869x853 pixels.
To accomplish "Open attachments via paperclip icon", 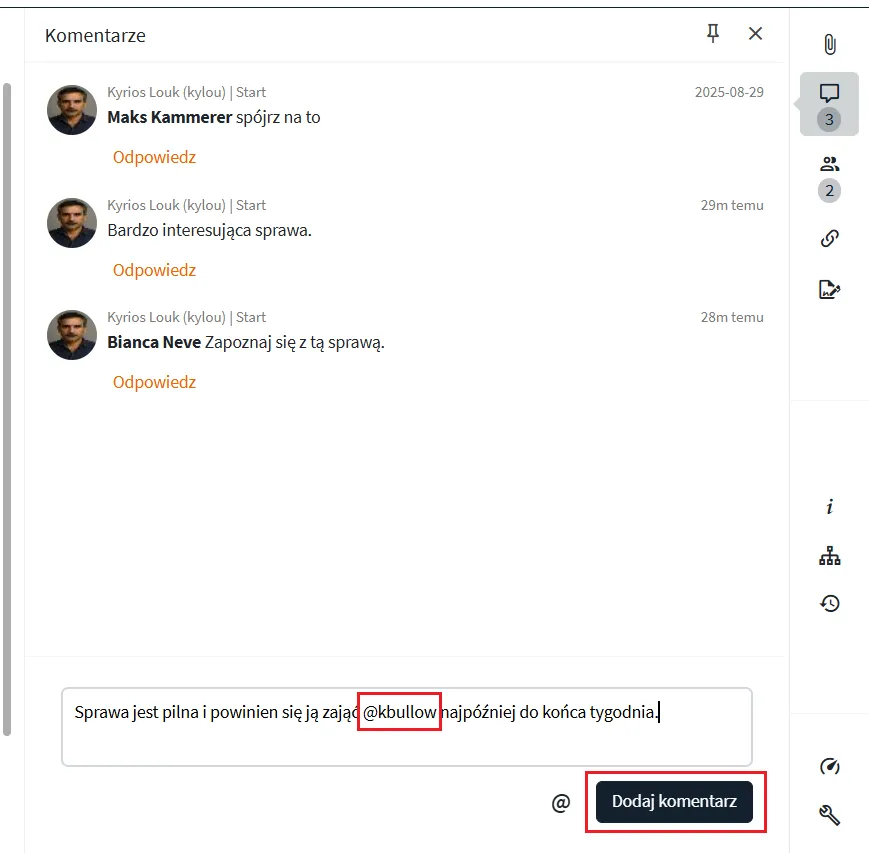I will point(830,44).
